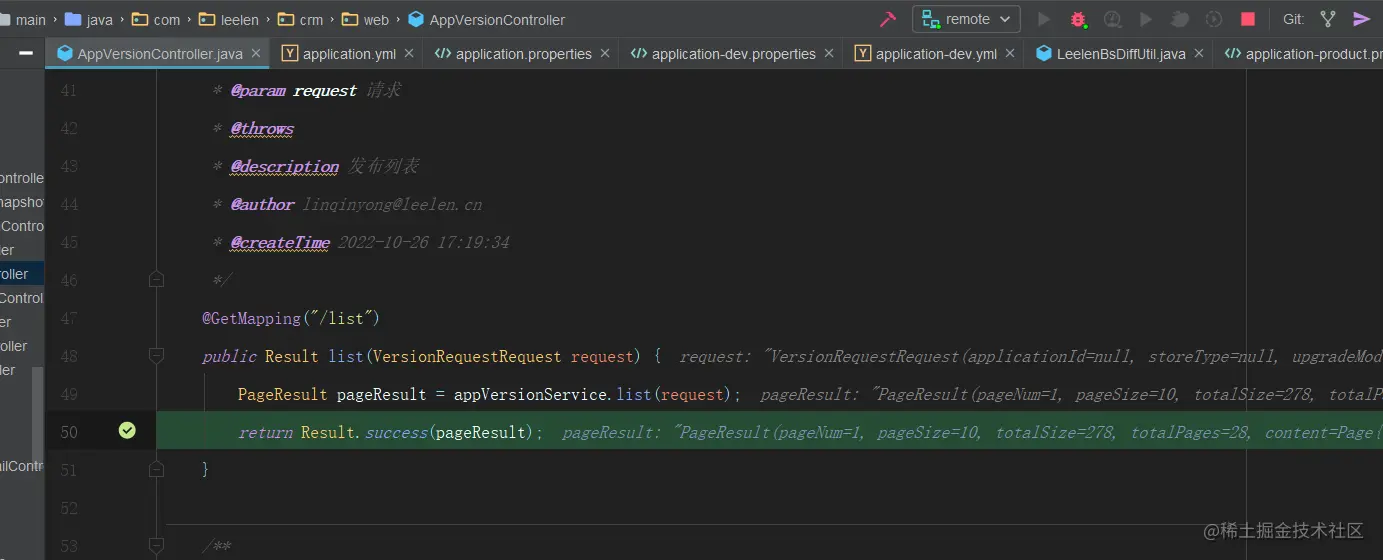1383x560 pixels.
Task: Collapse the fold marker at line 53
Action: click(156, 546)
